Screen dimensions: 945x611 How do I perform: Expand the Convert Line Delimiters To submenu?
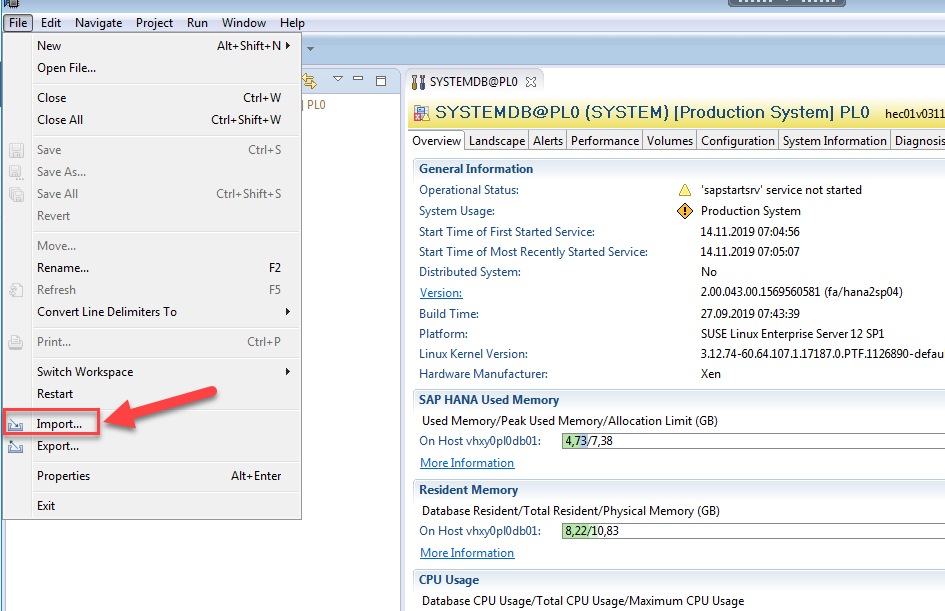(x=290, y=312)
